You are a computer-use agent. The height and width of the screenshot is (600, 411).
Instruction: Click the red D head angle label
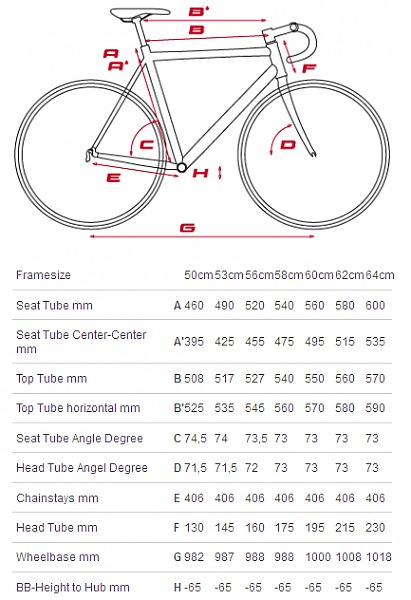coord(288,145)
